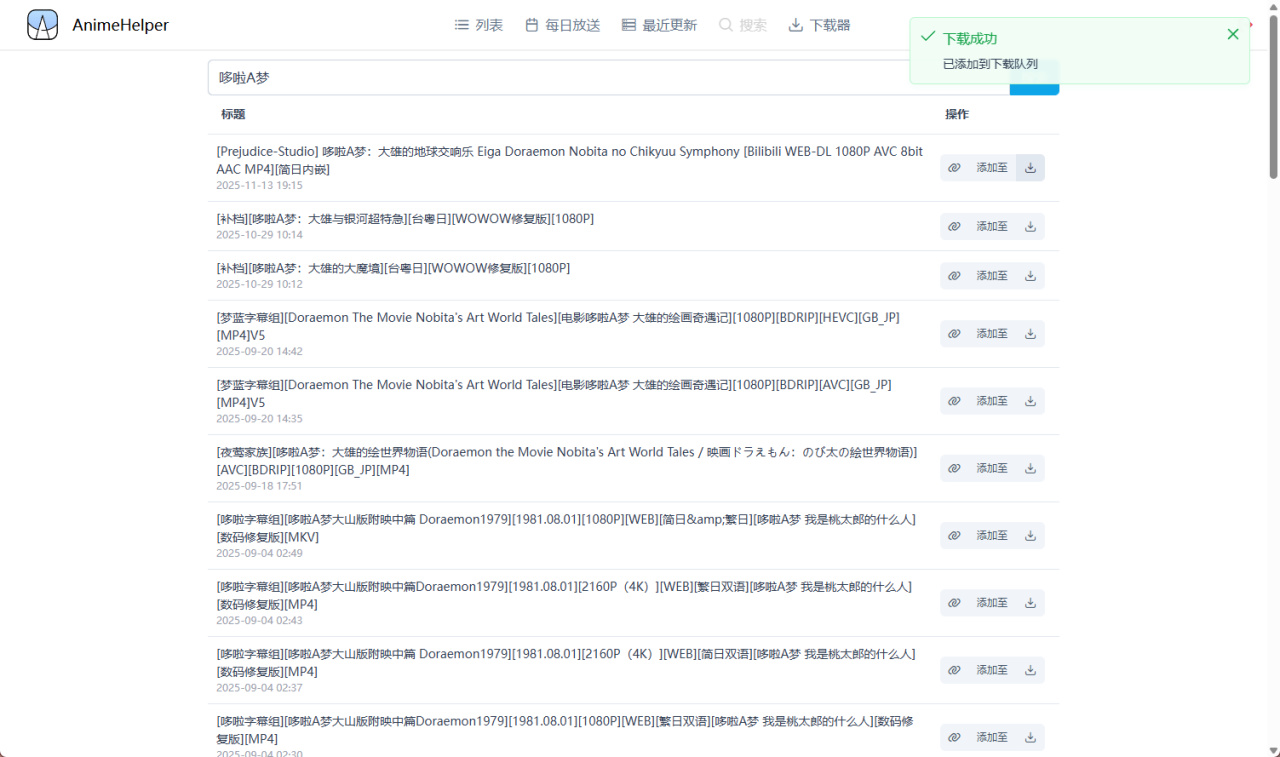Viewport: 1280px width, 757px height.
Task: Click 添加至 for 2160P 简日双语 release
Action: point(992,670)
